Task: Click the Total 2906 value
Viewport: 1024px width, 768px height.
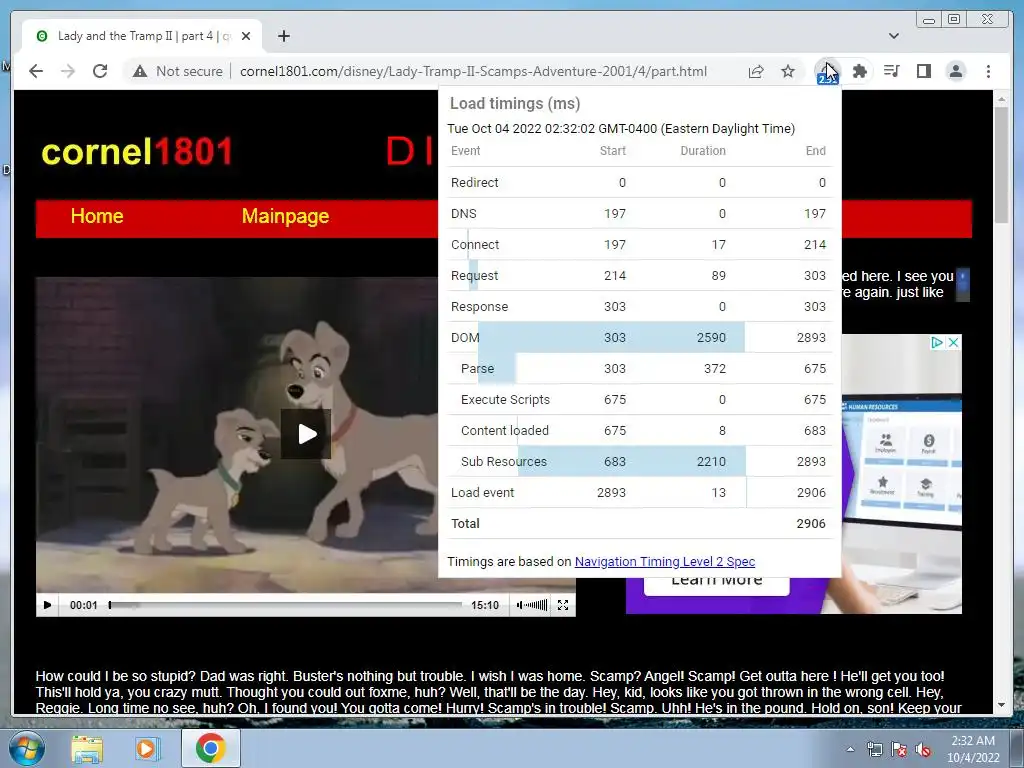Action: click(811, 524)
